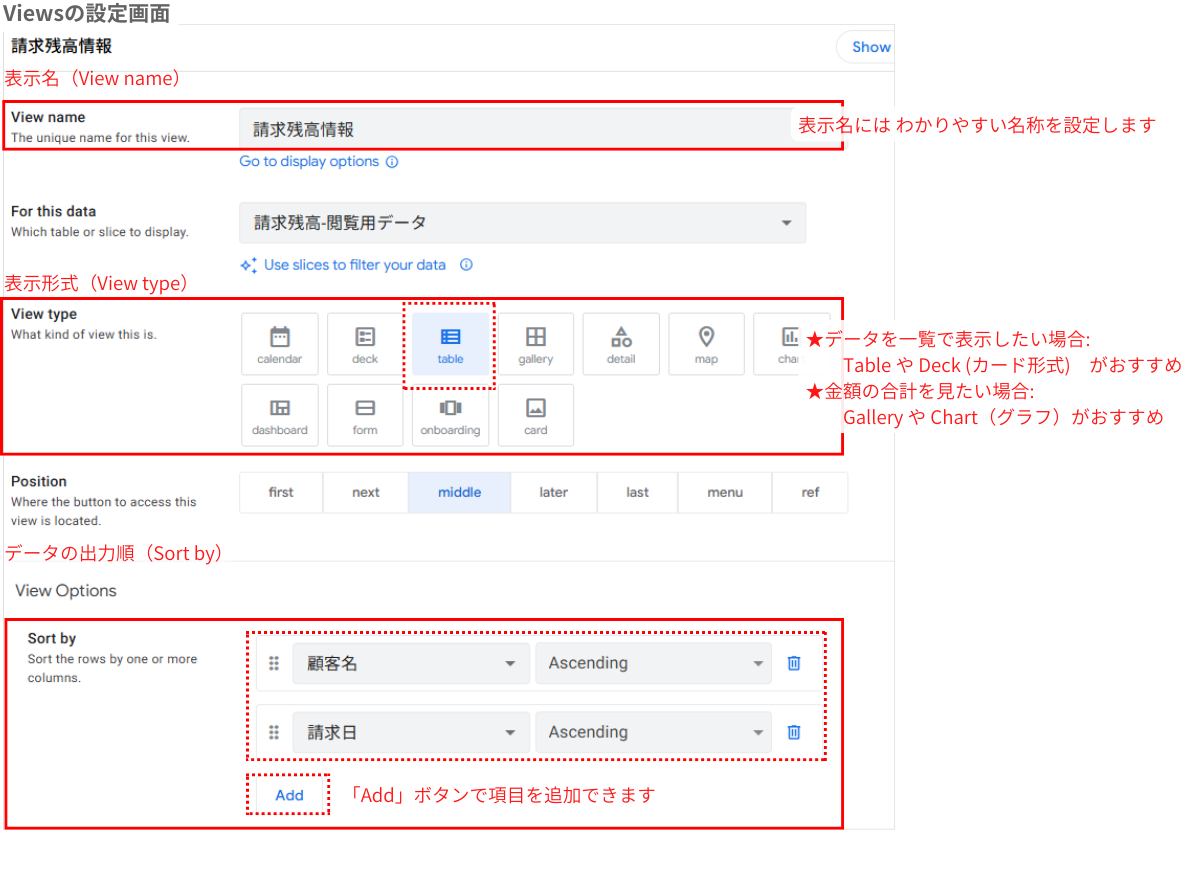This screenshot has width=1200, height=880.
Task: Set the view Position to first
Action: click(x=280, y=492)
